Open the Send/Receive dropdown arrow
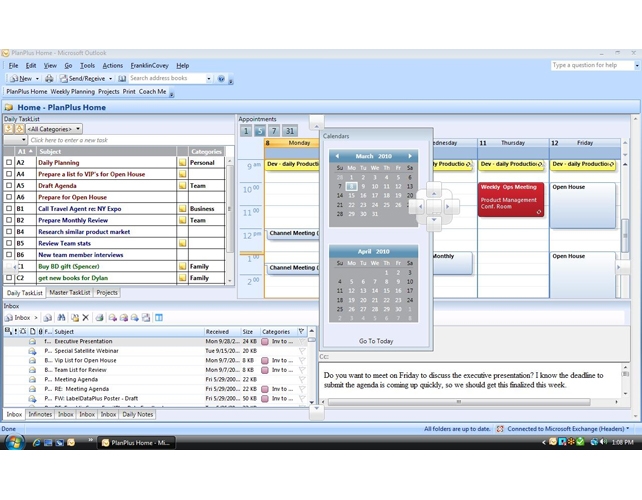Viewport: 642px width, 500px height. 111,79
